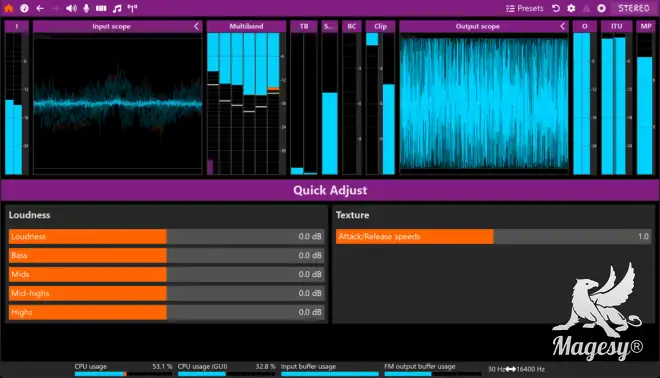Collapse the Input scope panel chevron
Screen dimensions: 660x378
(x=196, y=26)
